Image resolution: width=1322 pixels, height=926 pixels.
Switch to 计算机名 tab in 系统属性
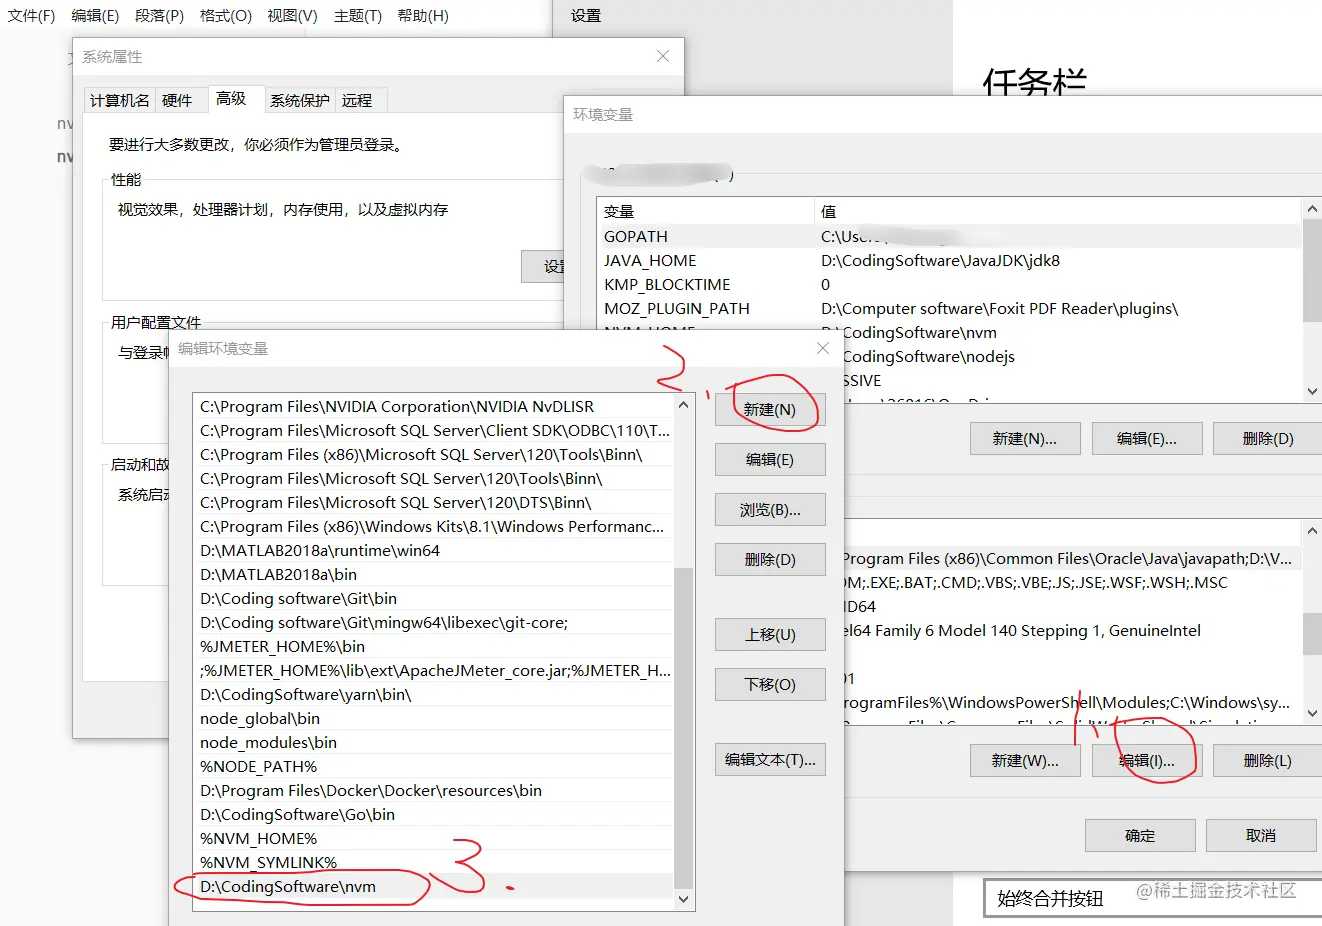tap(120, 100)
